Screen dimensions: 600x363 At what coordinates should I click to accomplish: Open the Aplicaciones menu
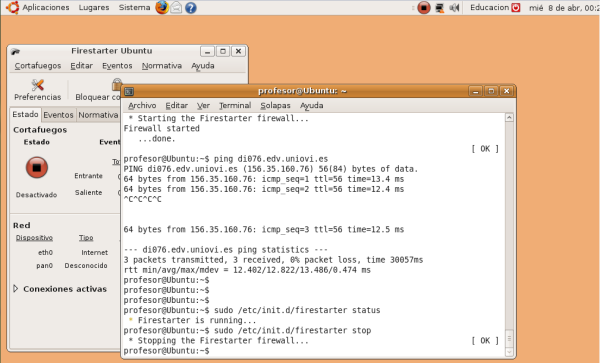[x=46, y=7]
